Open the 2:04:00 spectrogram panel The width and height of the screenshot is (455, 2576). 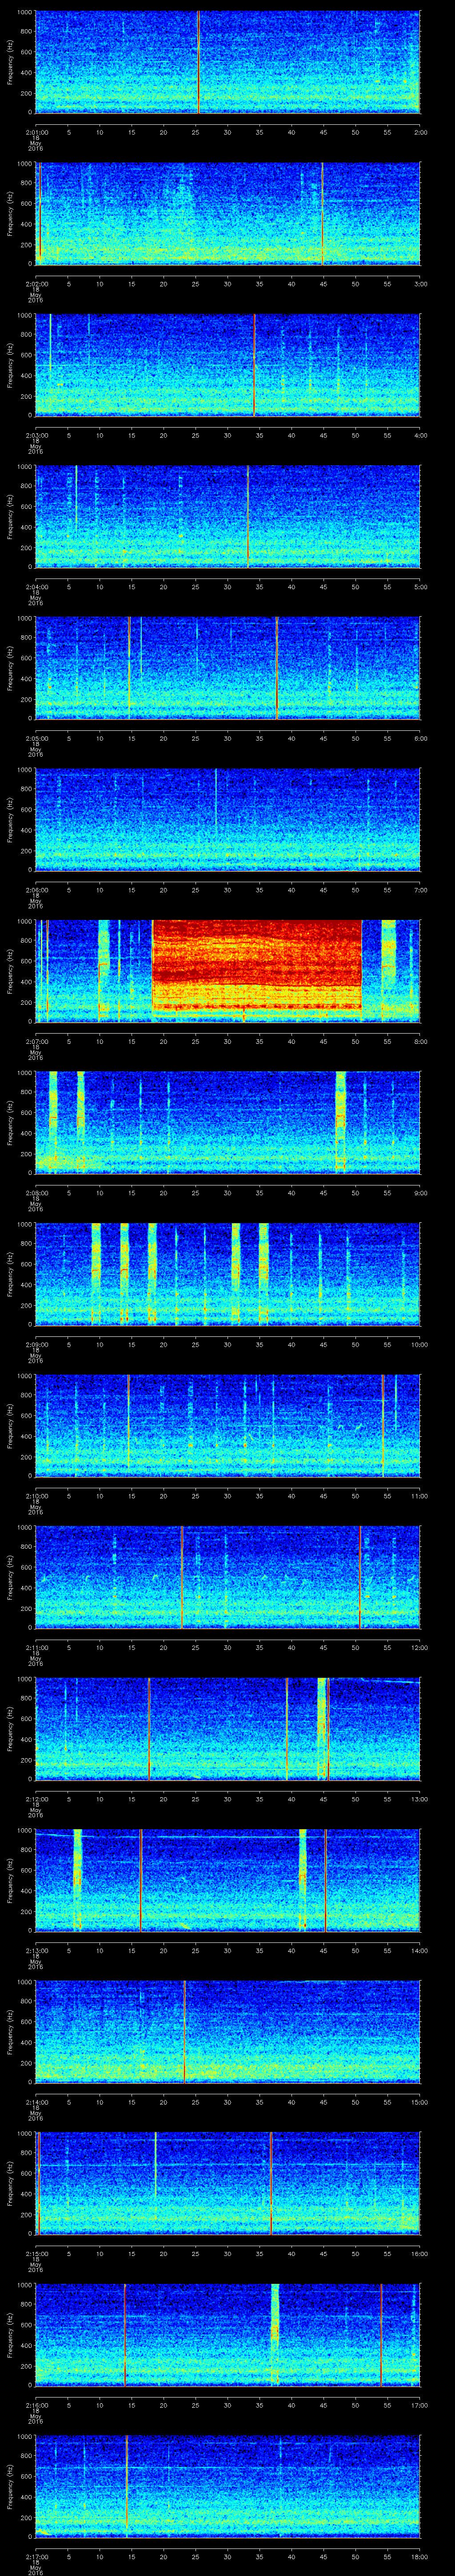pyautogui.click(x=228, y=516)
